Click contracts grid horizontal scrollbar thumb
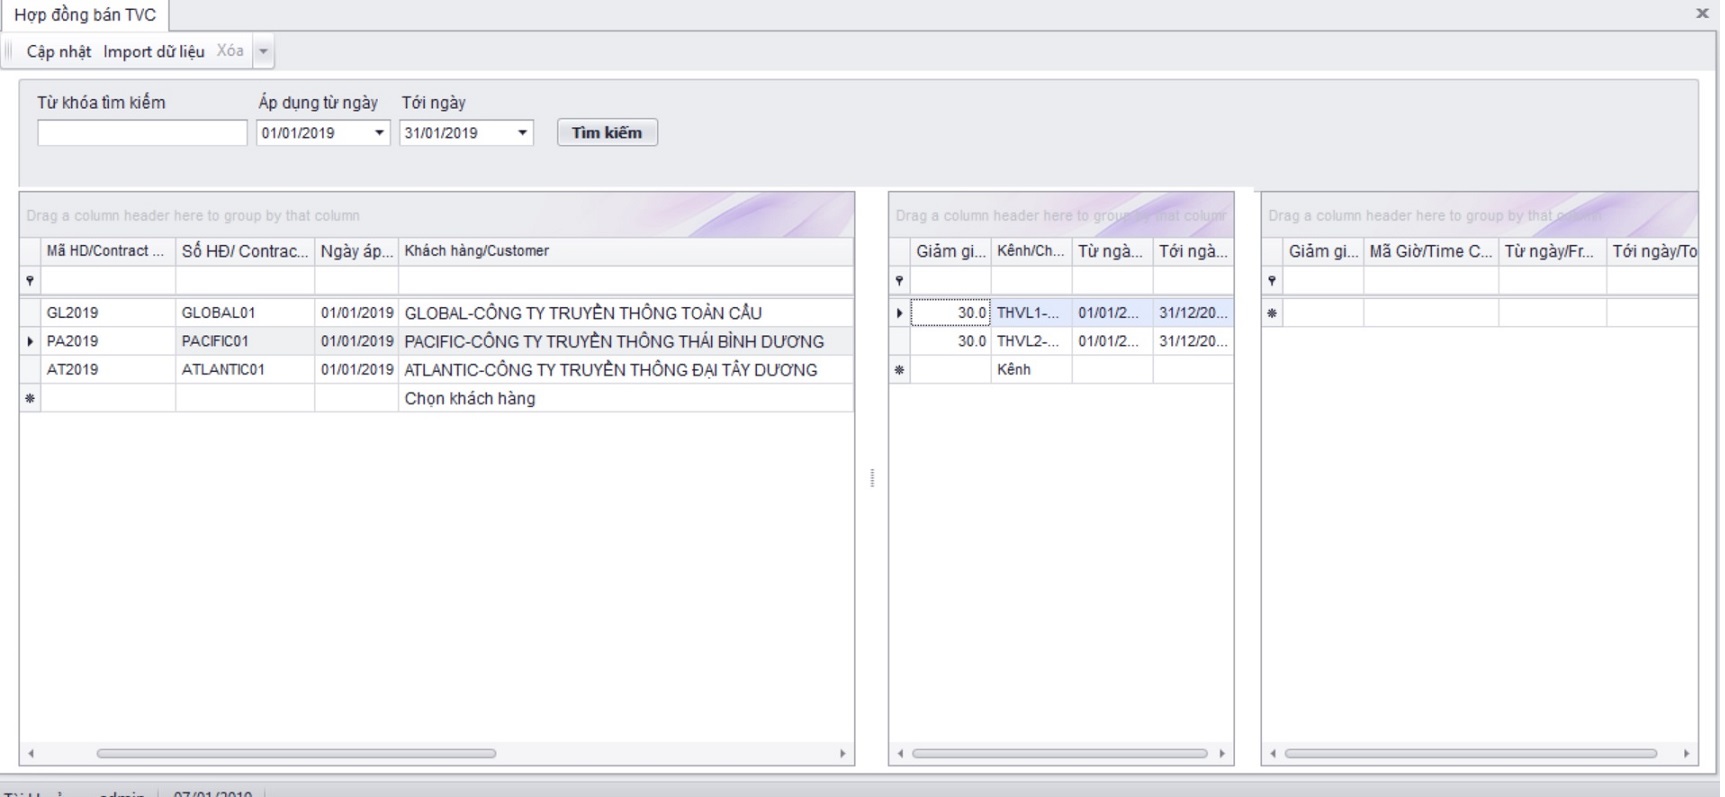Image resolution: width=1725 pixels, height=797 pixels. pos(296,753)
